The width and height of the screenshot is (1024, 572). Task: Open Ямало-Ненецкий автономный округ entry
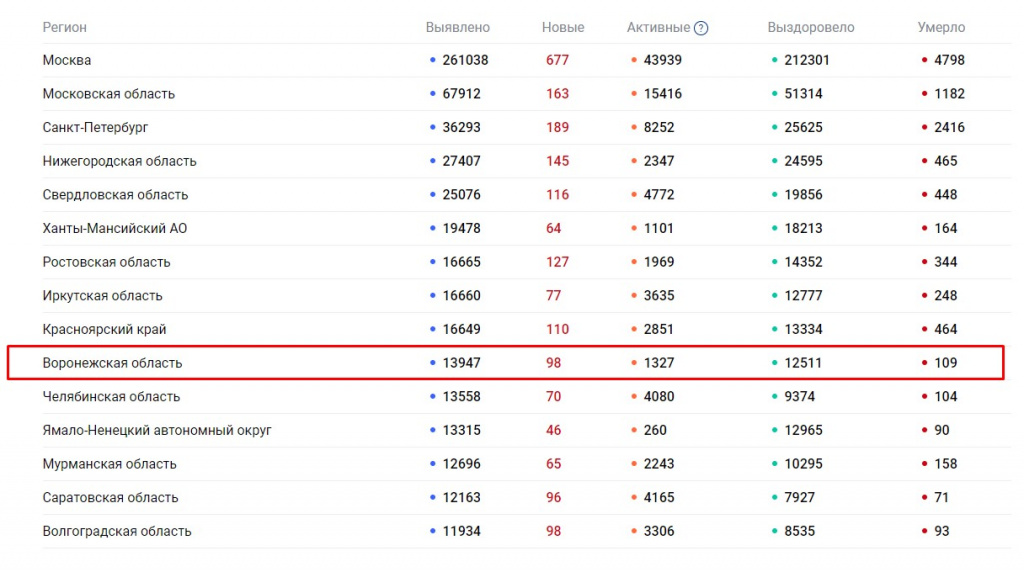[x=157, y=431]
